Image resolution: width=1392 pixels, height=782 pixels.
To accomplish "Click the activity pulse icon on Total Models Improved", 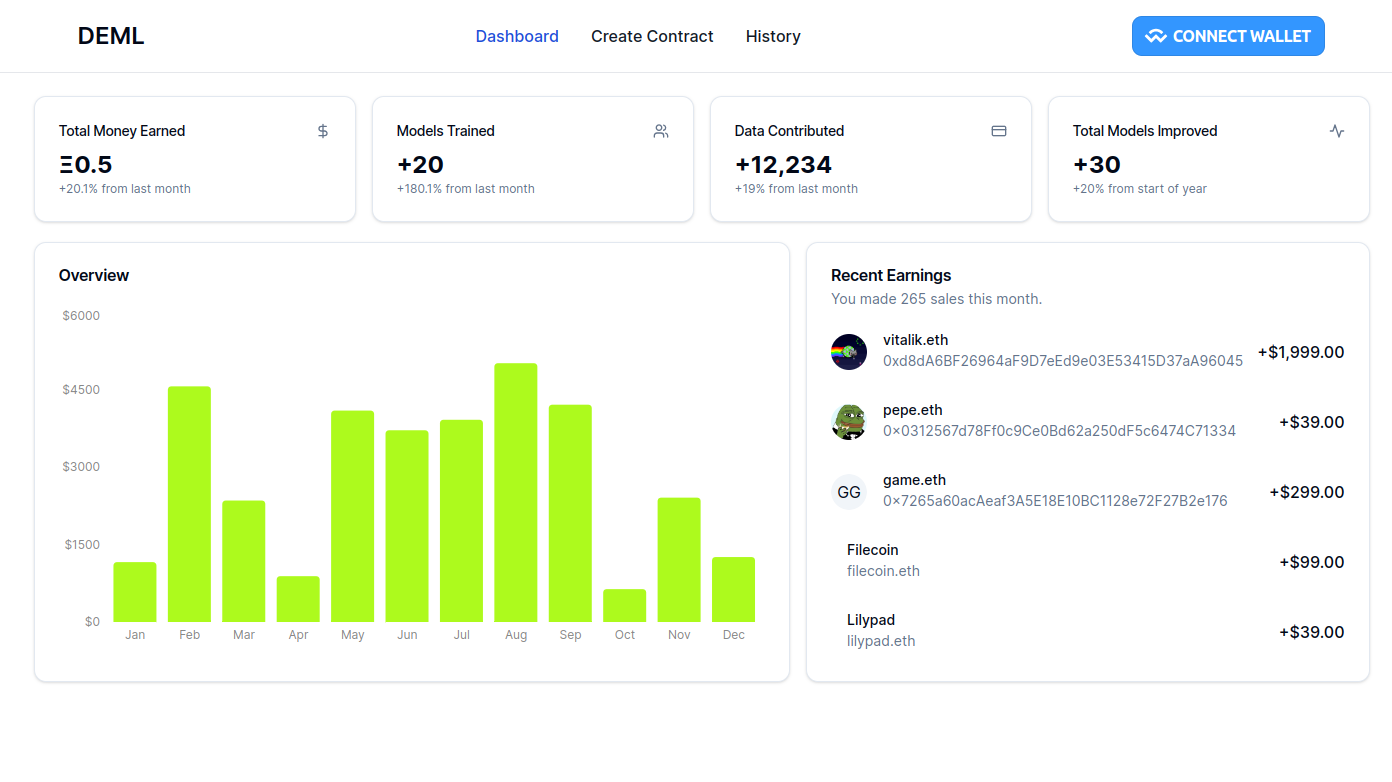I will [x=1337, y=131].
